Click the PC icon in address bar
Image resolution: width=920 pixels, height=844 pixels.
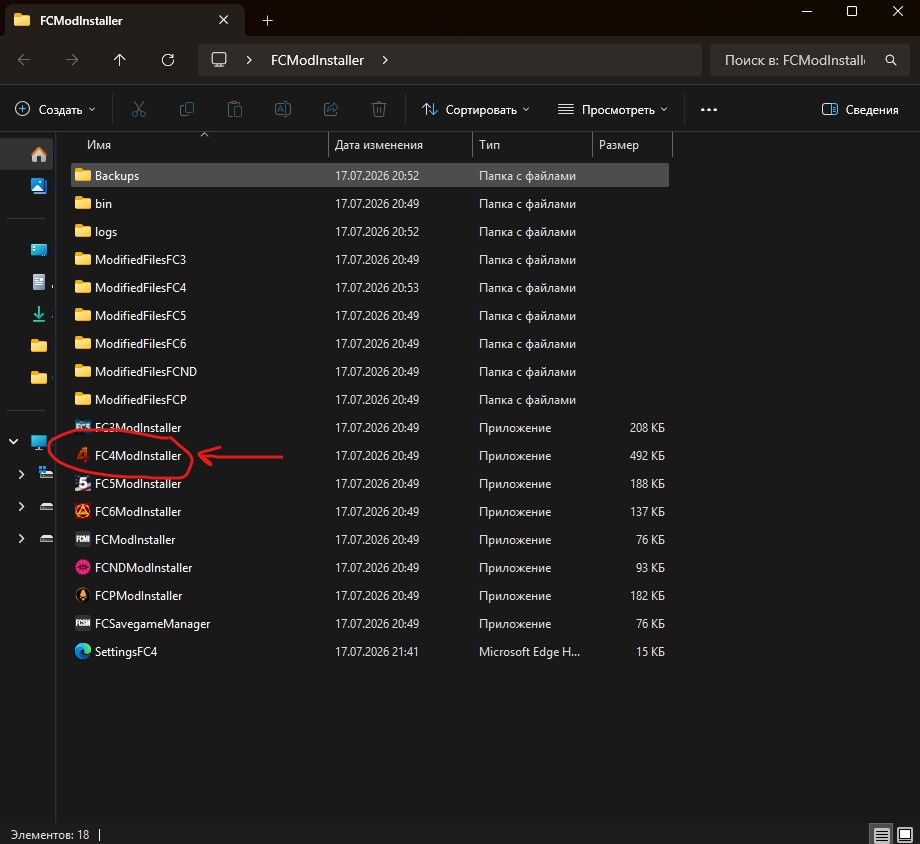[219, 60]
